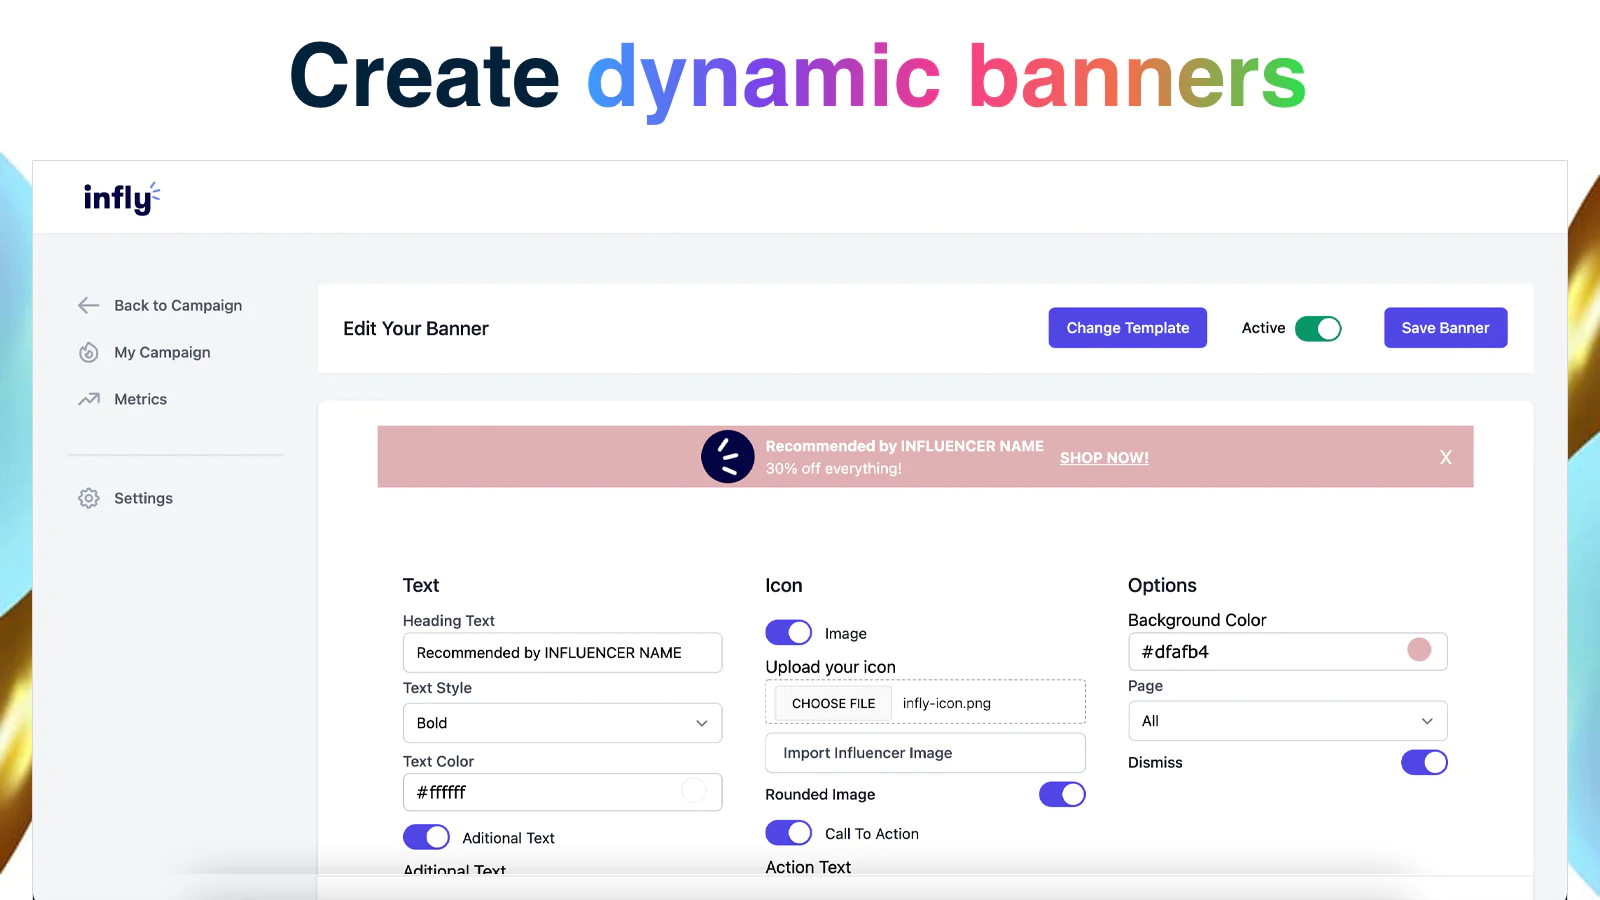This screenshot has height=900, width=1600.
Task: Dismiss the banner preview with the X
Action: pyautogui.click(x=1445, y=457)
